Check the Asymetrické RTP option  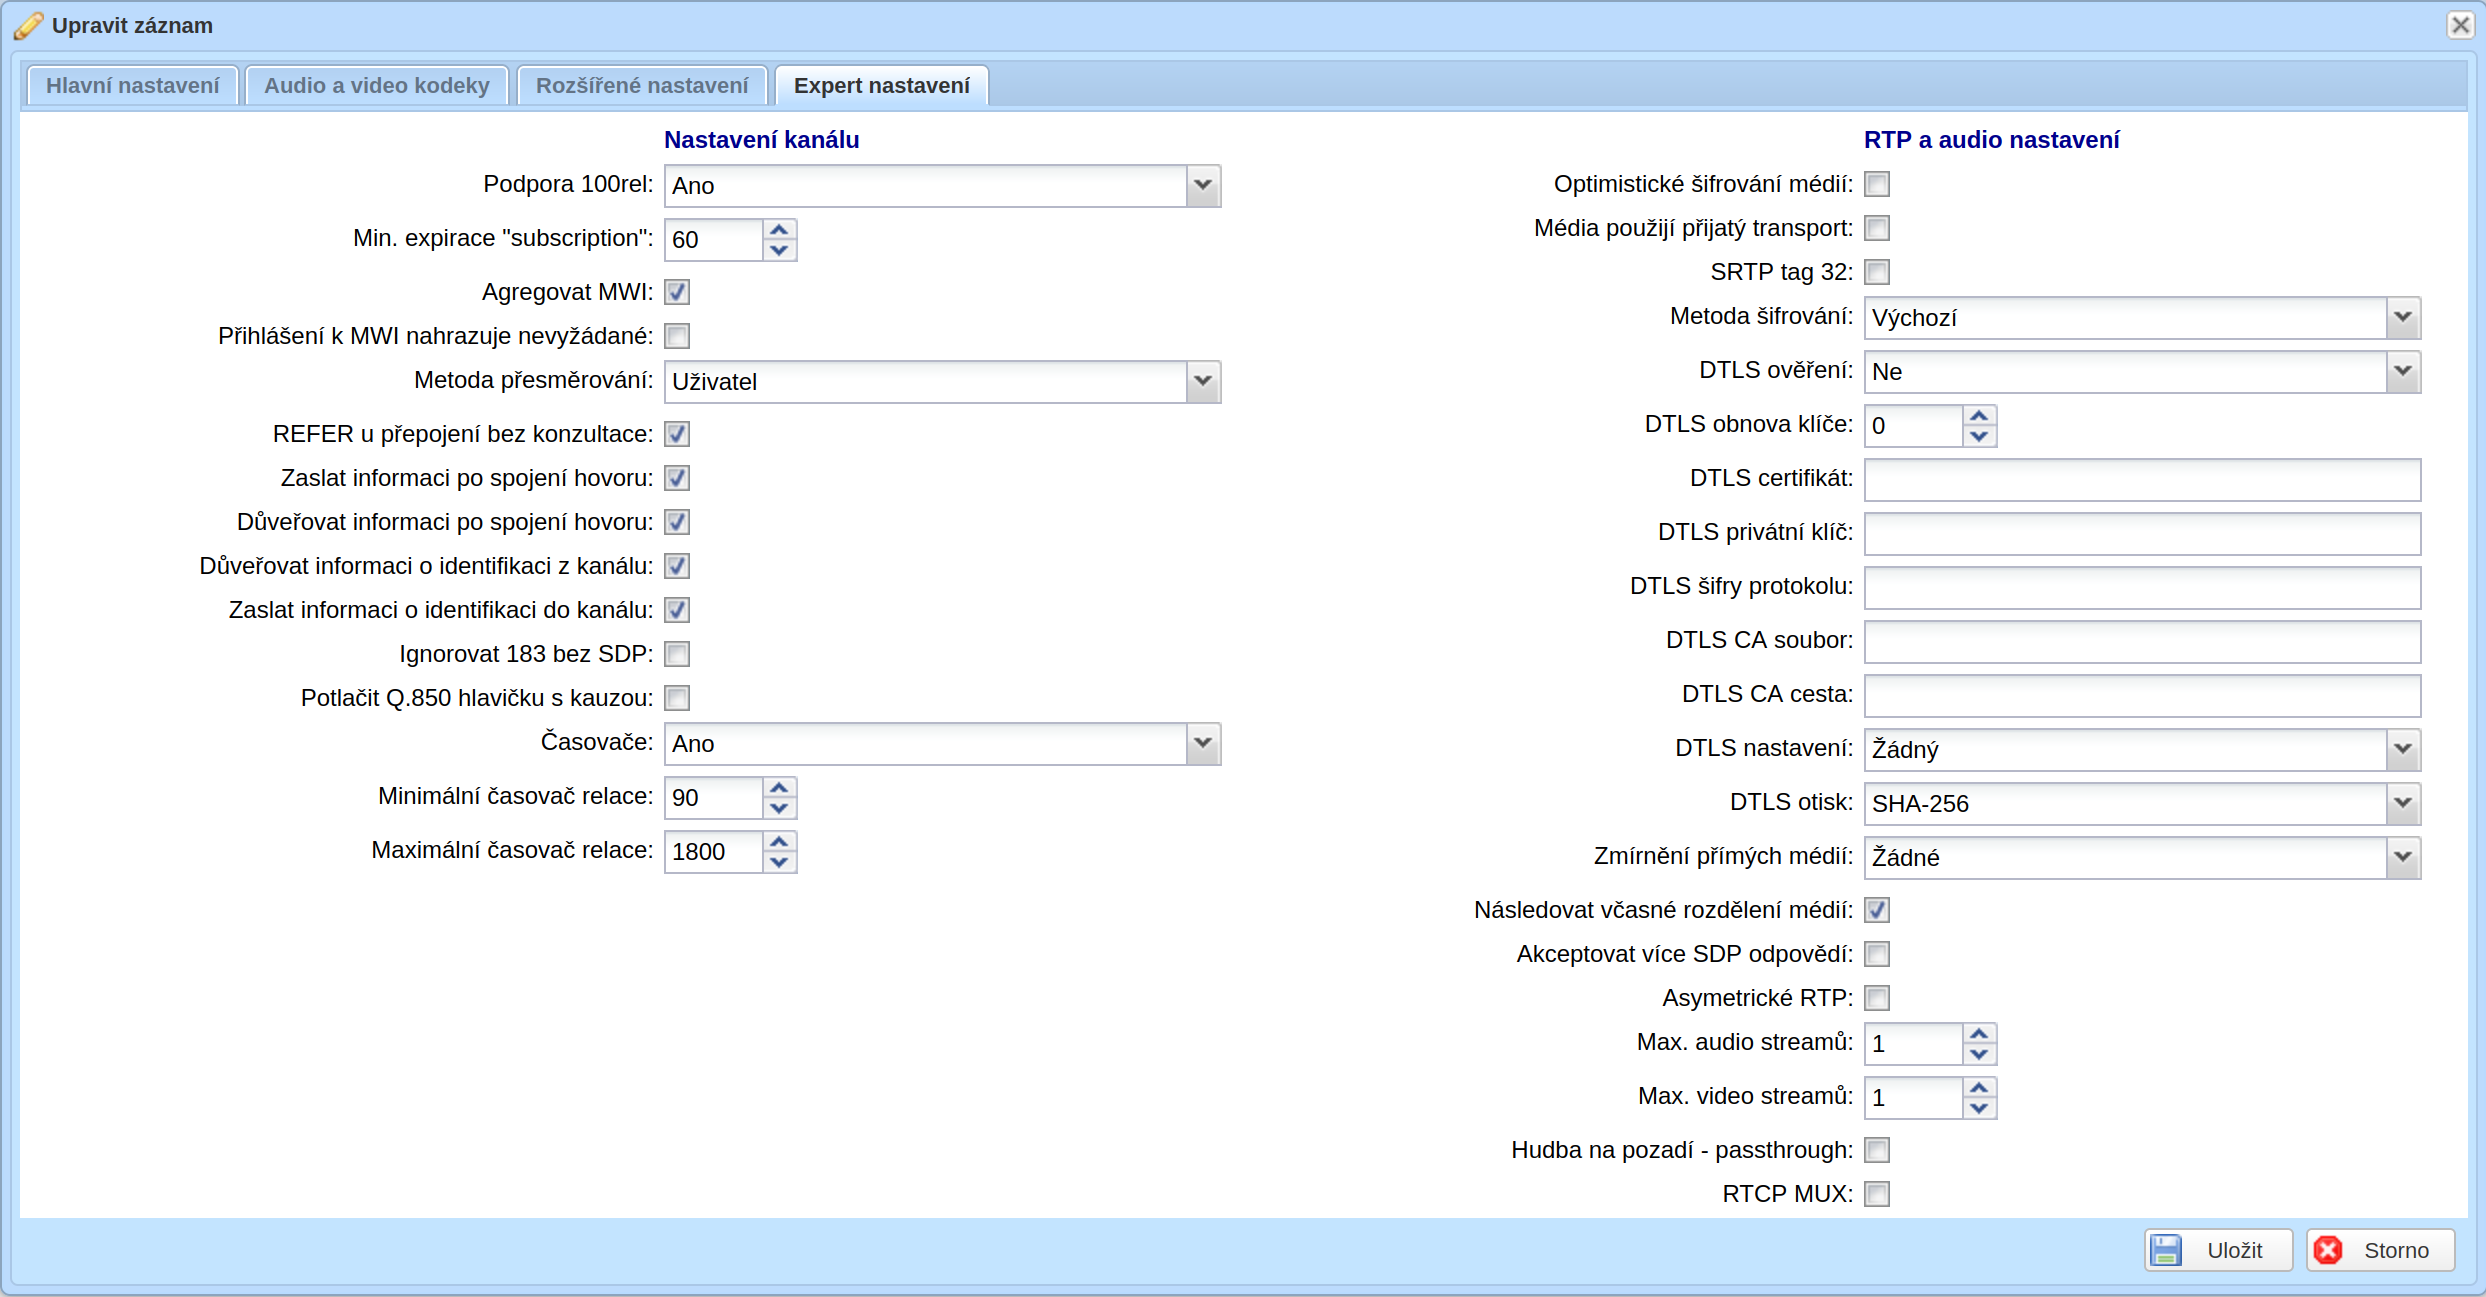click(1877, 998)
